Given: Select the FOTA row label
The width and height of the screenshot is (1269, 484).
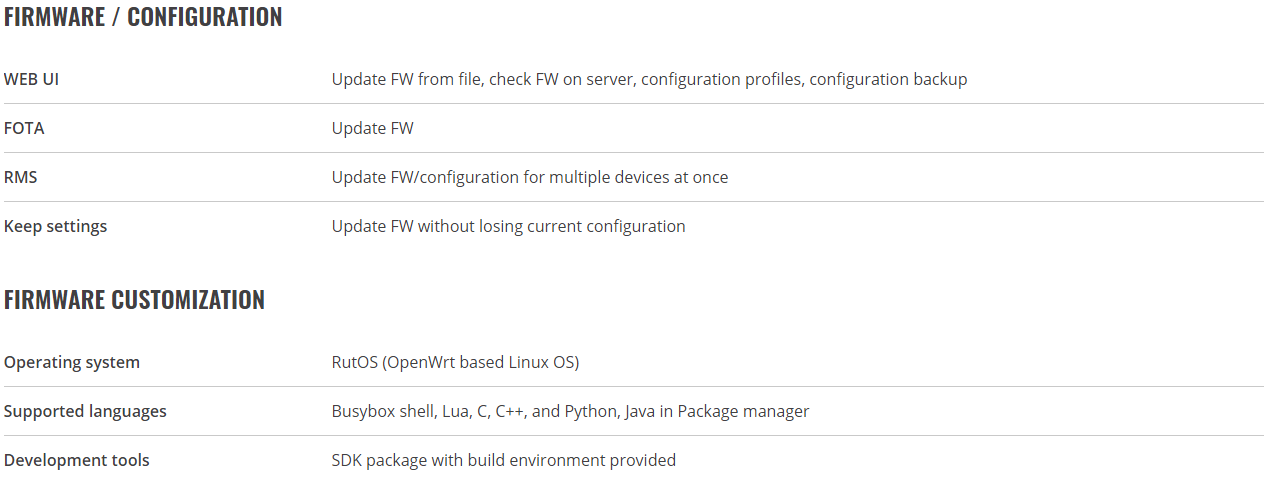Looking at the screenshot, I should pos(24,128).
